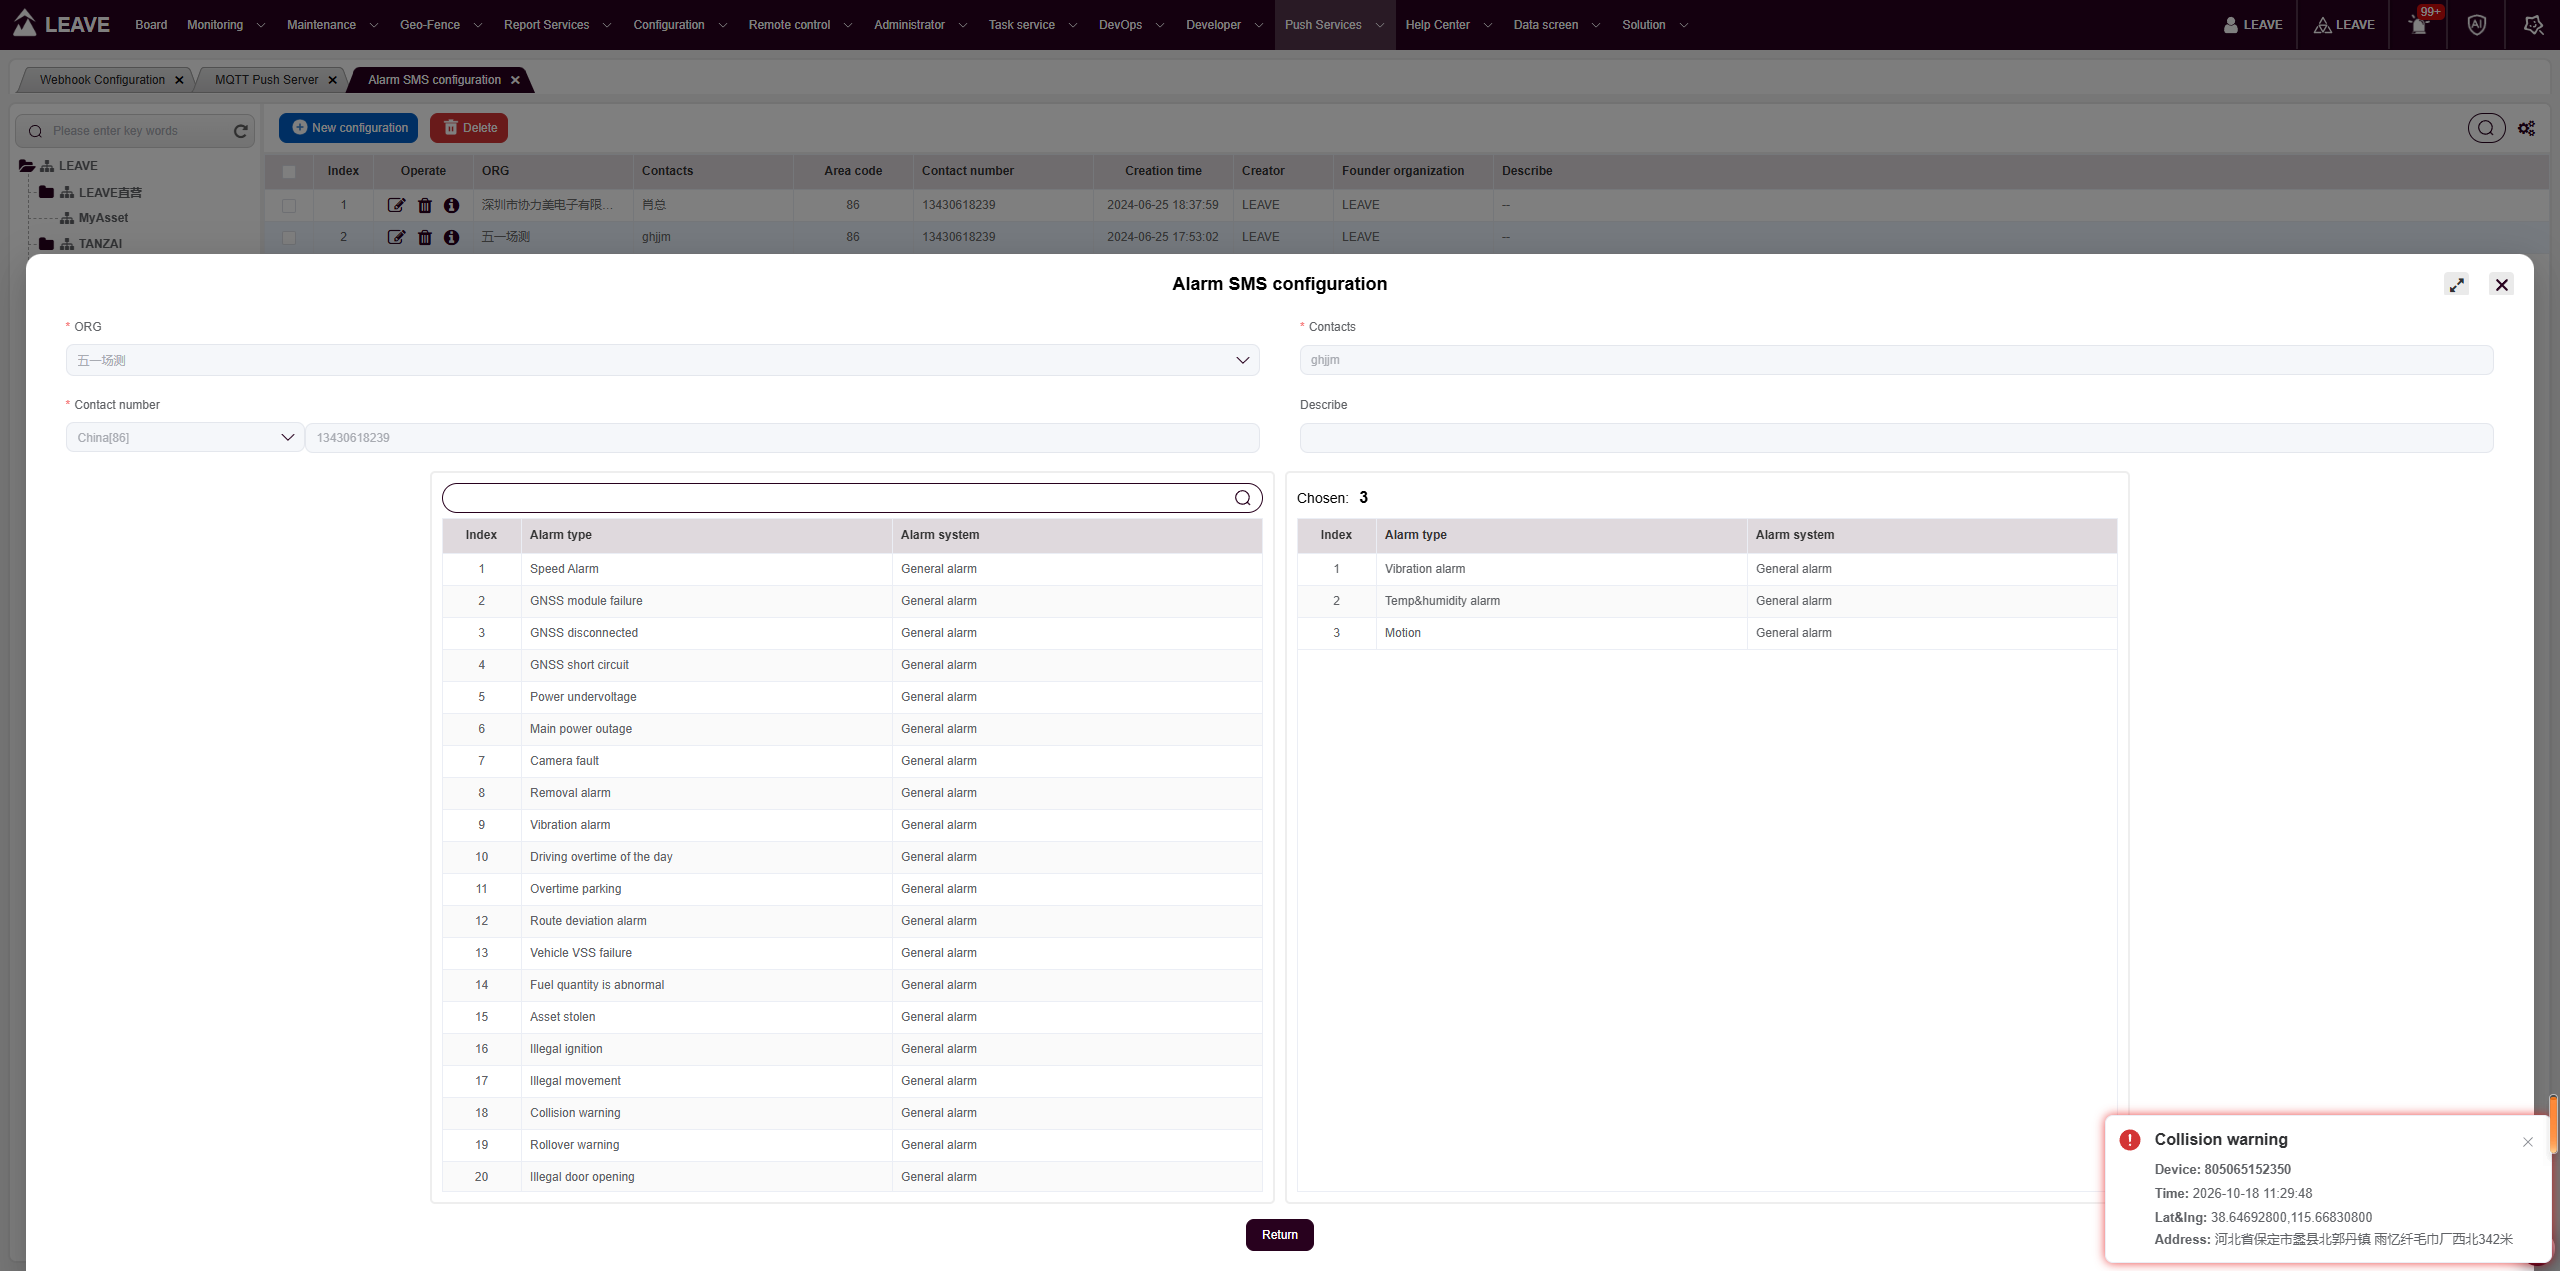Expand the Push Services menu

(x=1335, y=25)
